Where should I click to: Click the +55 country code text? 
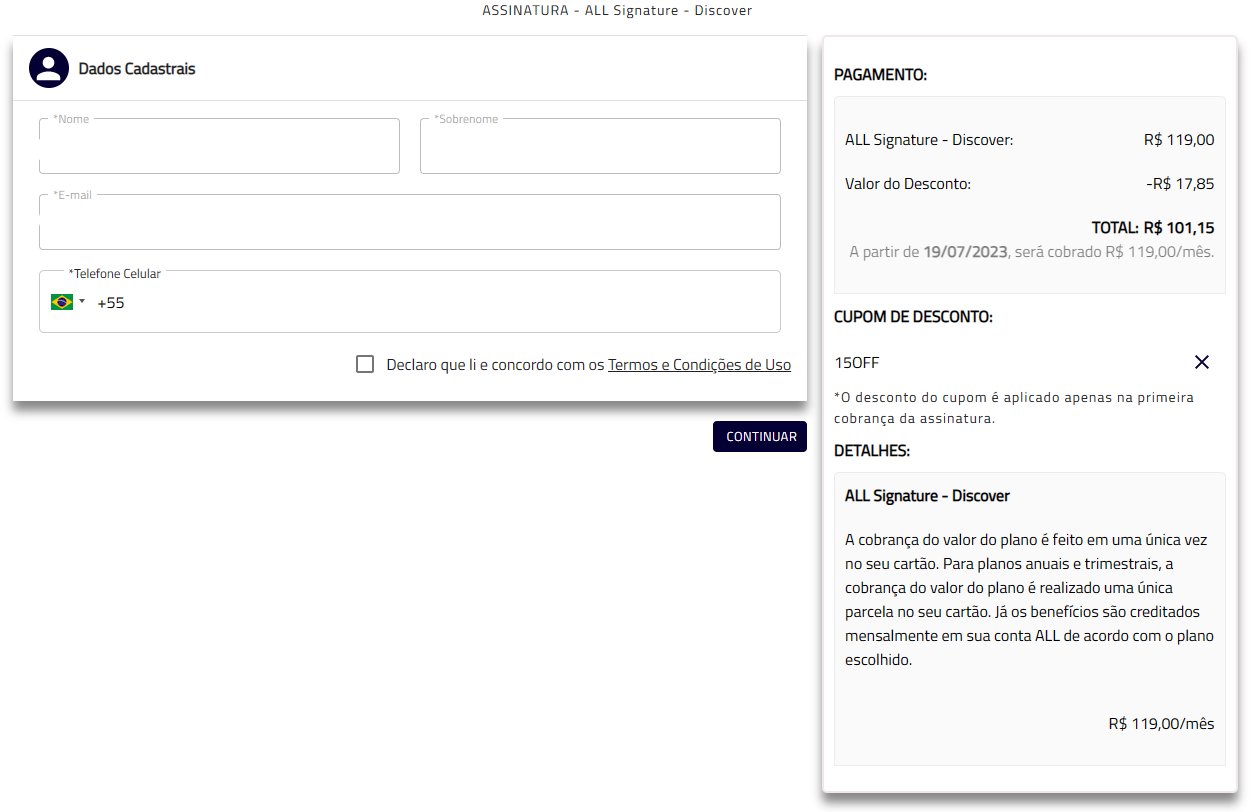[111, 303]
